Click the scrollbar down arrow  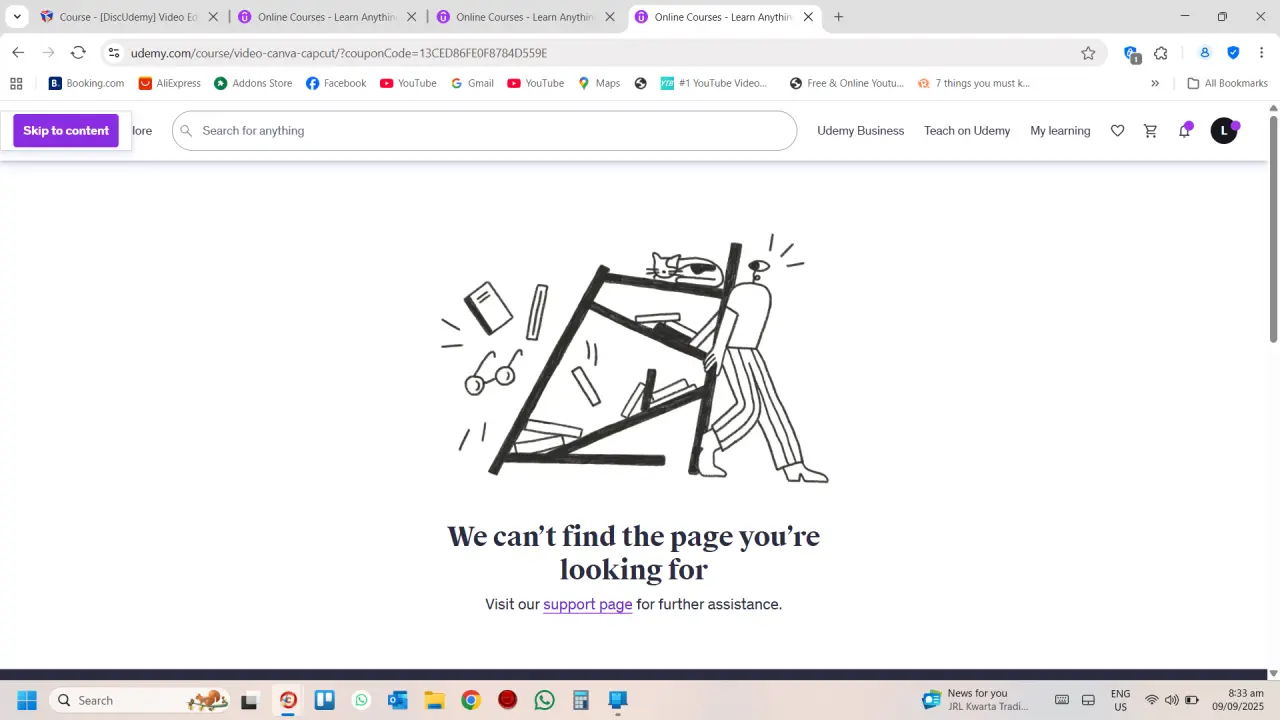tap(1273, 674)
